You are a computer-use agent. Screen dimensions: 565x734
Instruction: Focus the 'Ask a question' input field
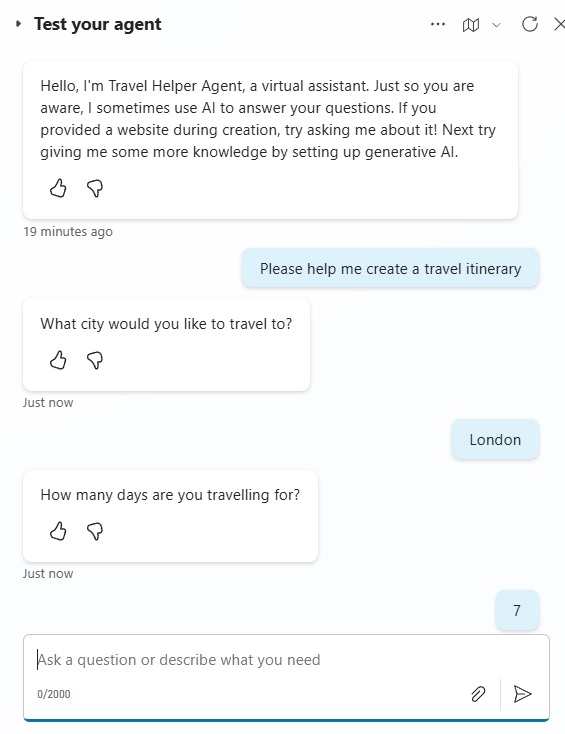click(x=286, y=660)
